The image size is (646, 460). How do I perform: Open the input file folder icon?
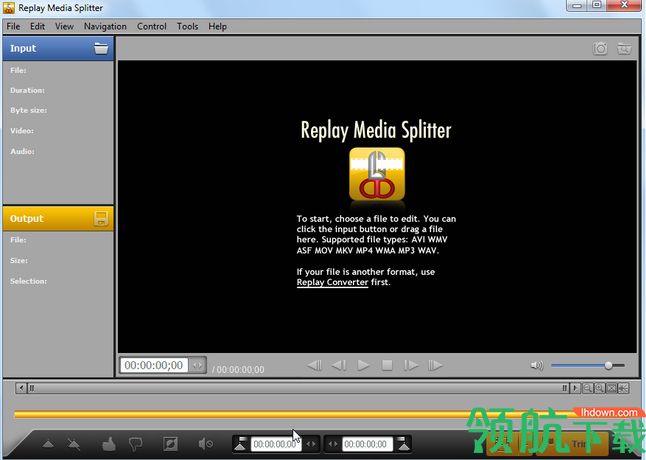pyautogui.click(x=101, y=48)
